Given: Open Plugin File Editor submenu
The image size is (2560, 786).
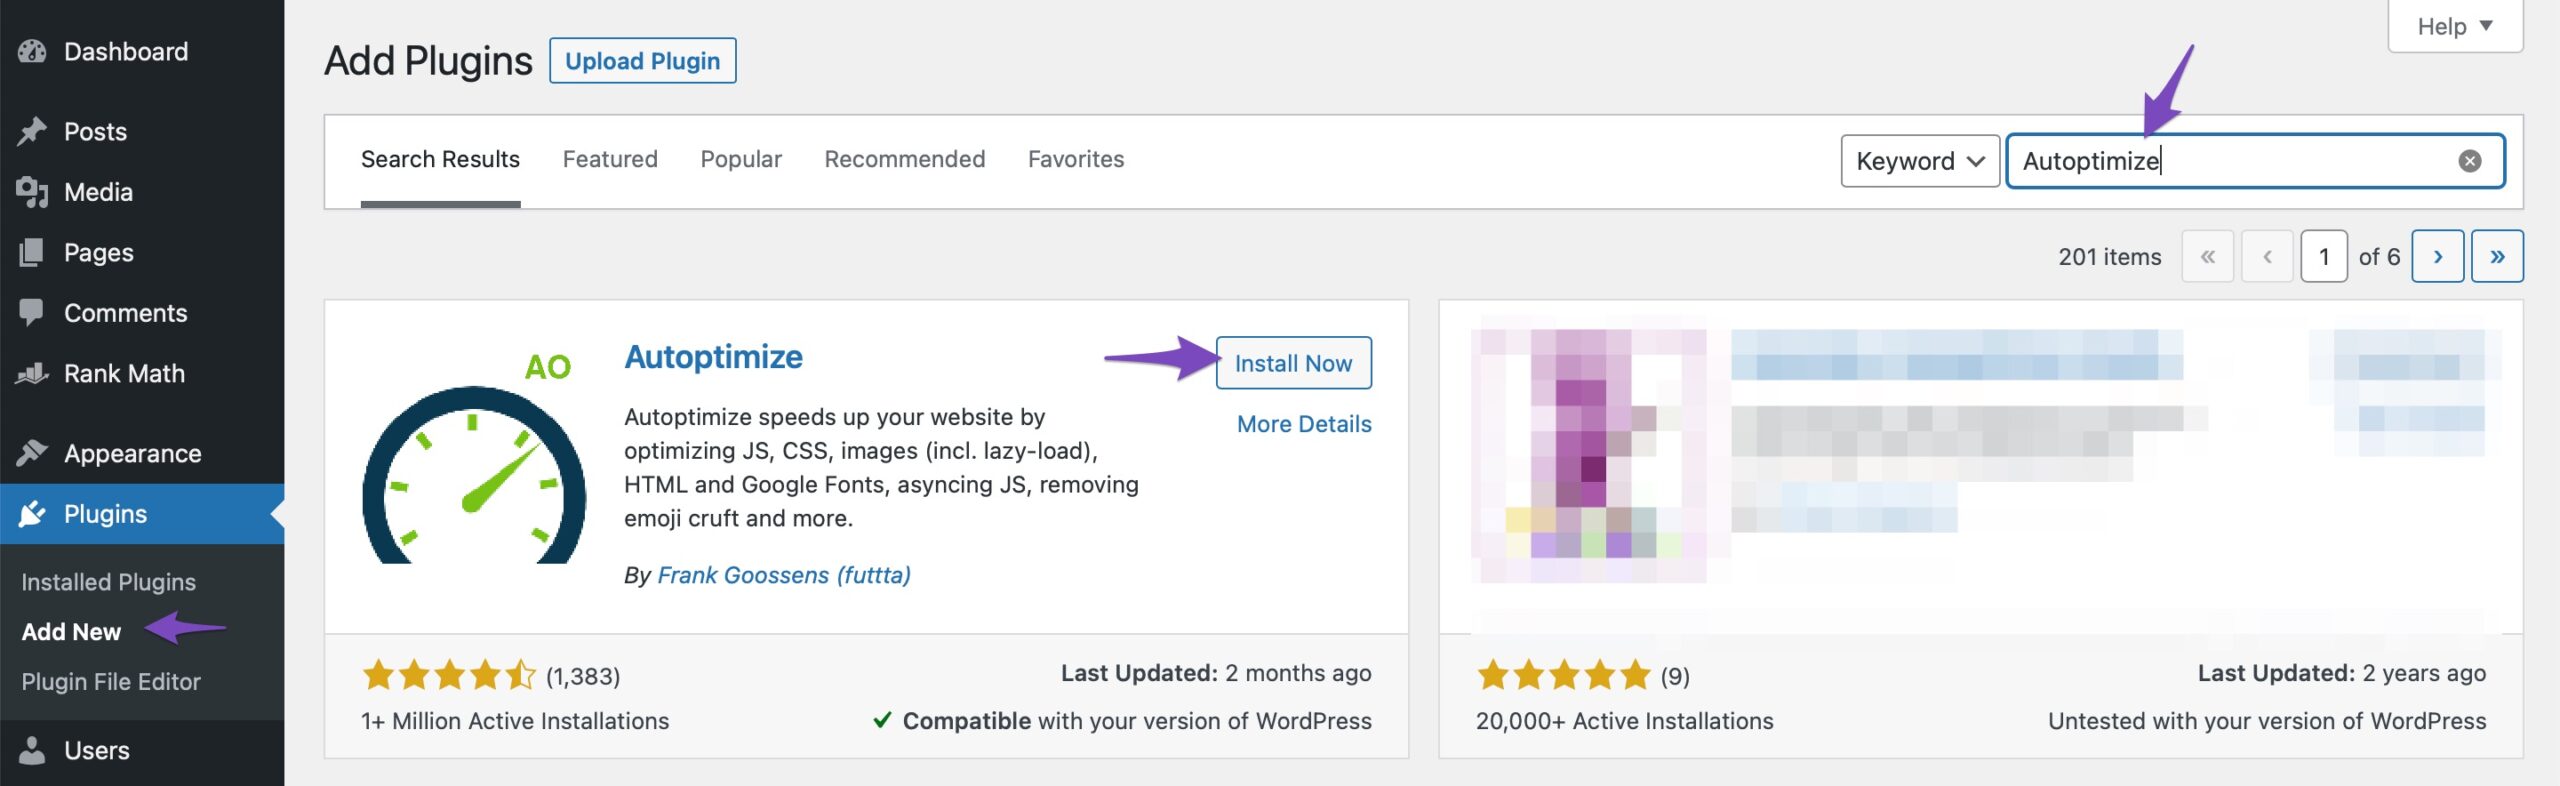Looking at the screenshot, I should click(111, 682).
